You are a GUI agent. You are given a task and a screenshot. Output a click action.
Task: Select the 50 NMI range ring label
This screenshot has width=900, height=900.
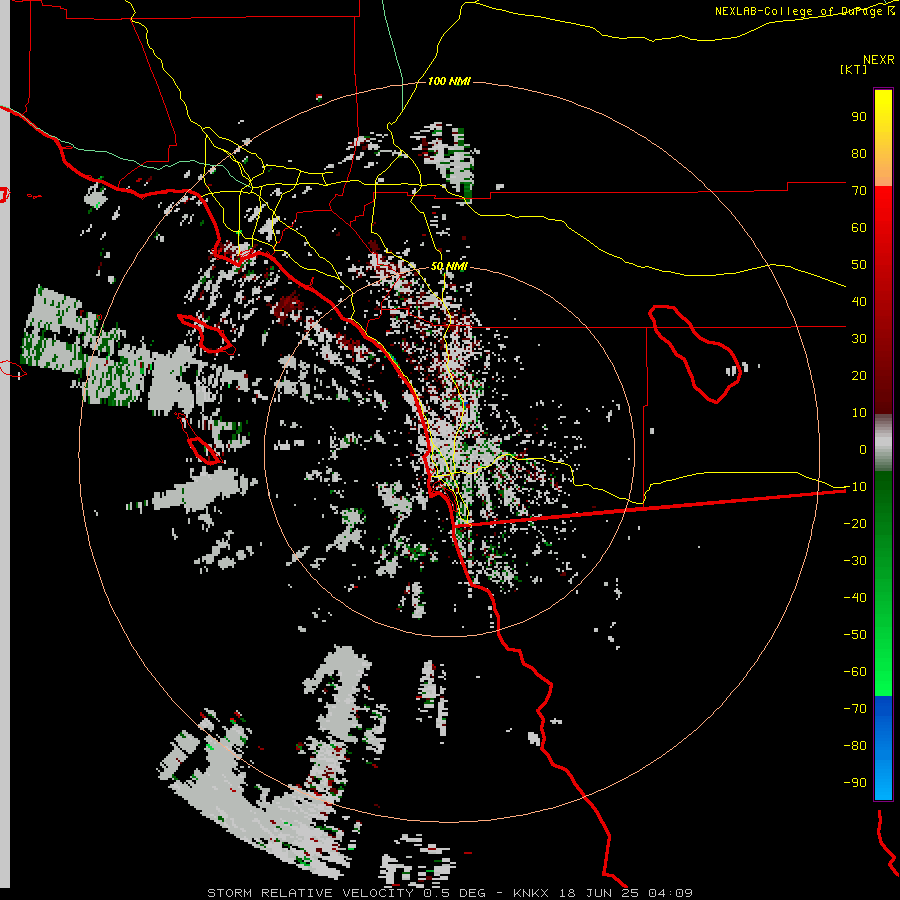pos(449,266)
